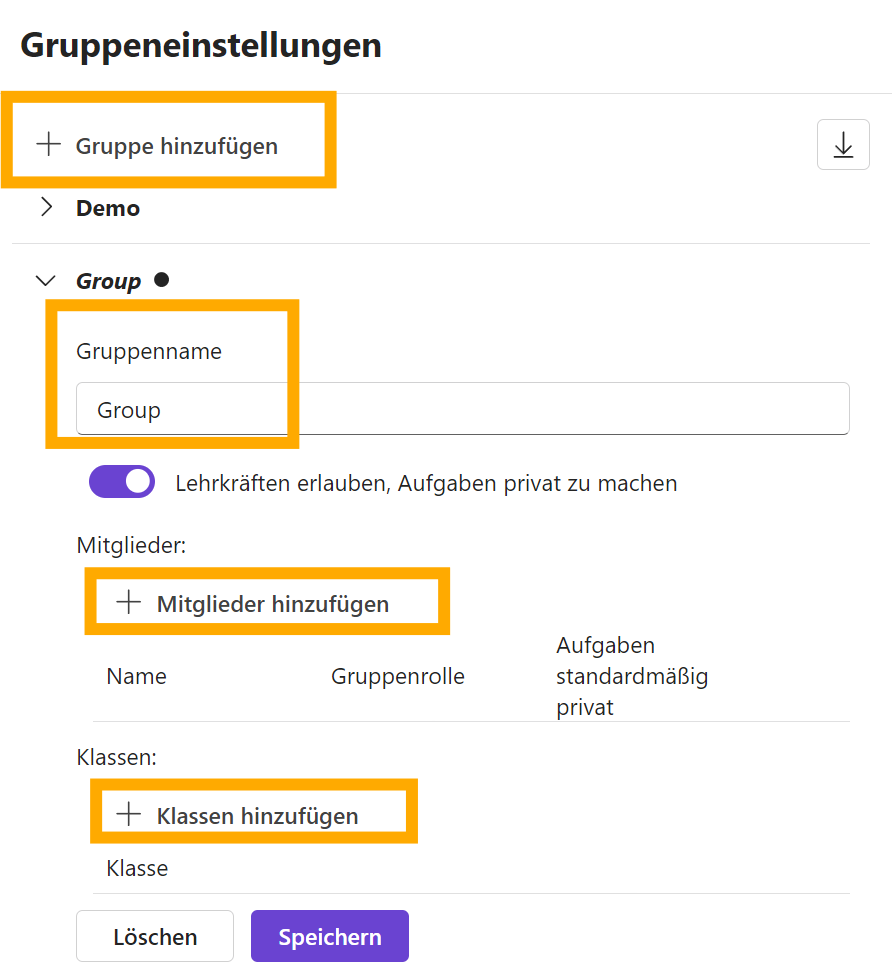Click the Gruppenrolle column header
Viewport: 892px width, 979px height.
point(398,676)
